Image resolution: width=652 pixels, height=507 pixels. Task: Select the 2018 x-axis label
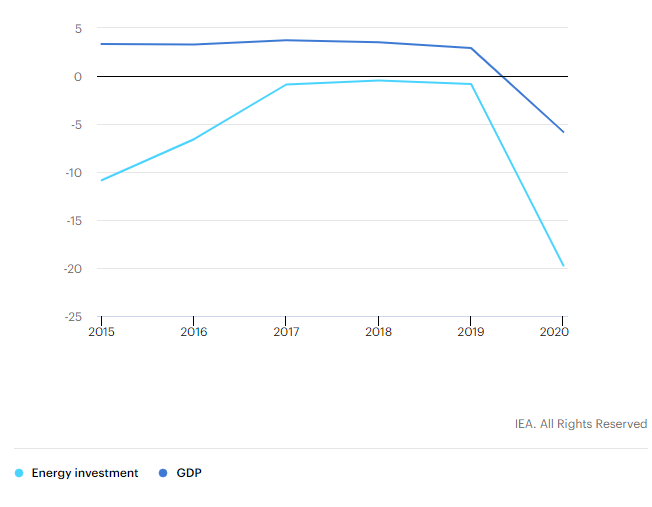point(378,330)
